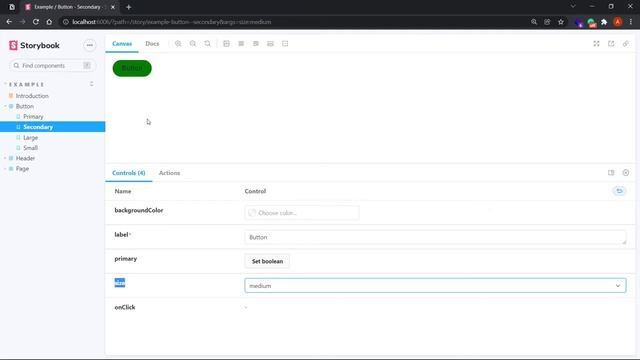Open the size medium dropdown
640x360 pixels.
coord(435,286)
